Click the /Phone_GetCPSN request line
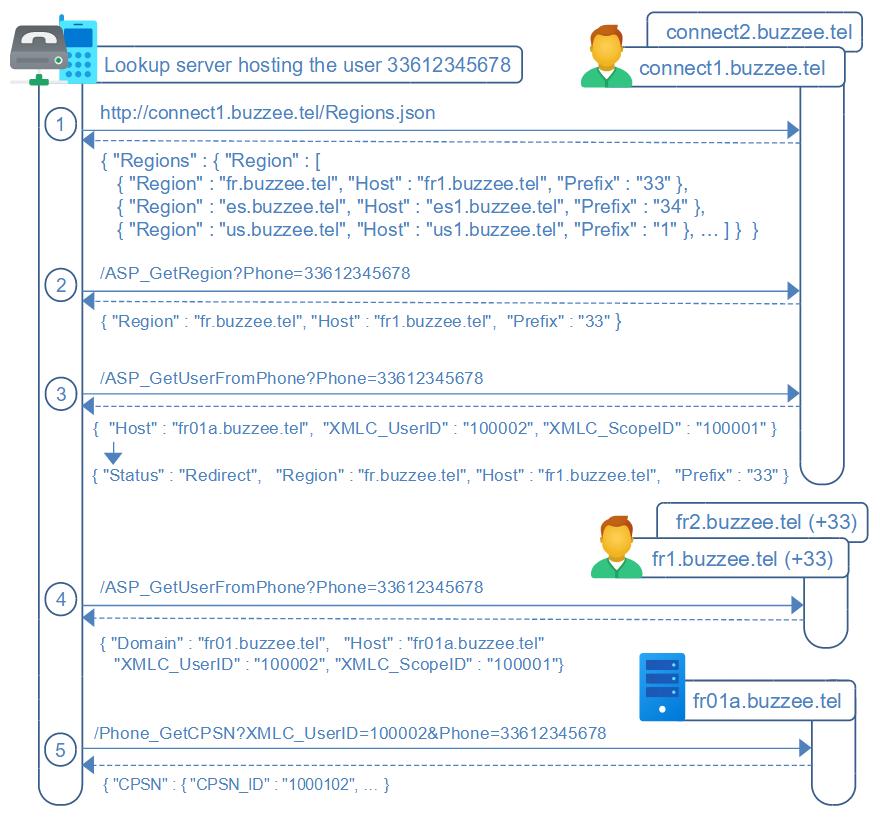This screenshot has height=817, width=880. click(350, 733)
